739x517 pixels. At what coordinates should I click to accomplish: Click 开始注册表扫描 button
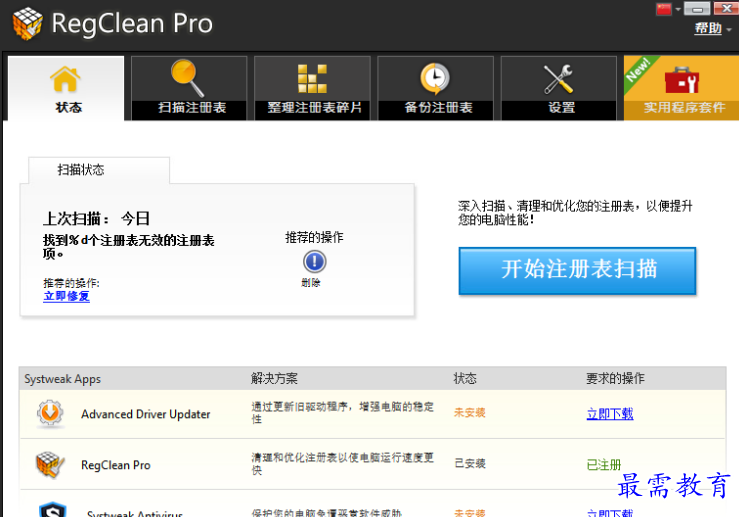click(x=577, y=271)
